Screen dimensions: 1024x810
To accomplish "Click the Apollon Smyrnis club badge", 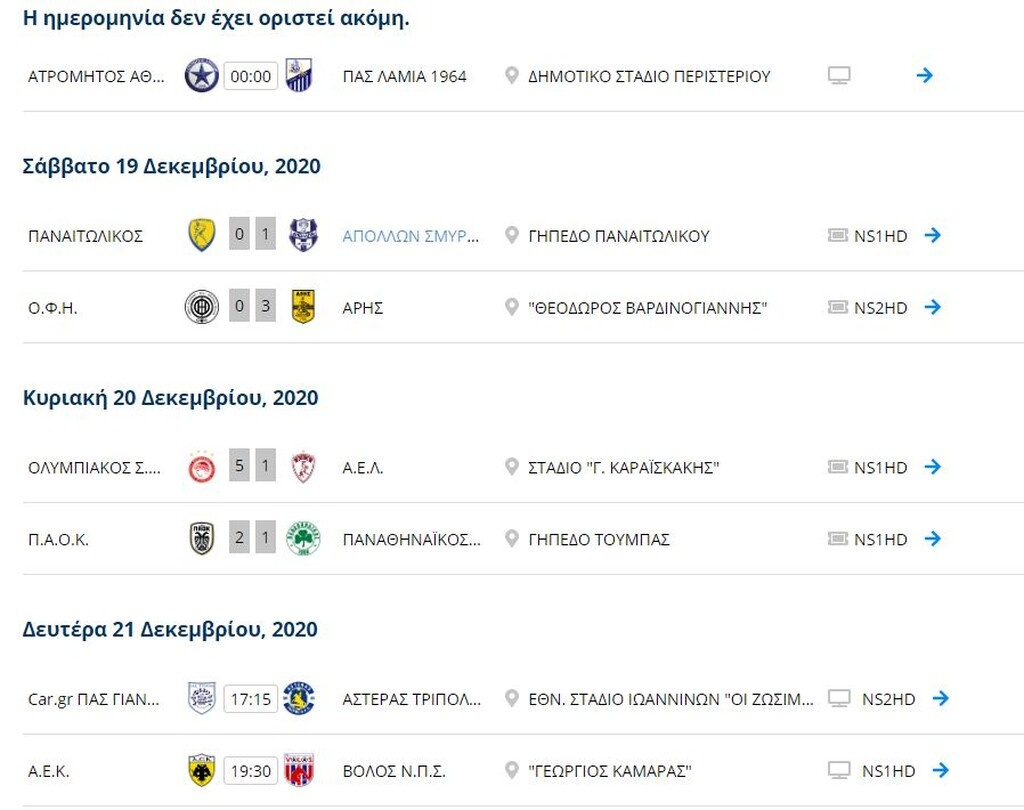I will 304,235.
